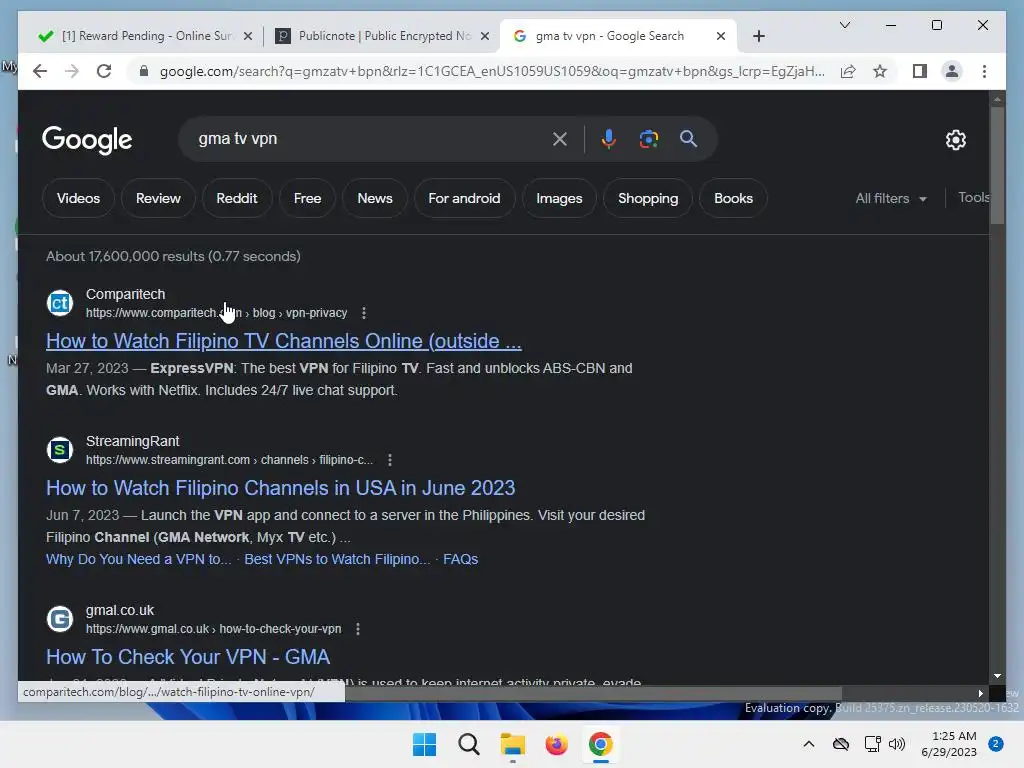Open the search Tools option
The image size is (1024, 768).
pos(973,198)
